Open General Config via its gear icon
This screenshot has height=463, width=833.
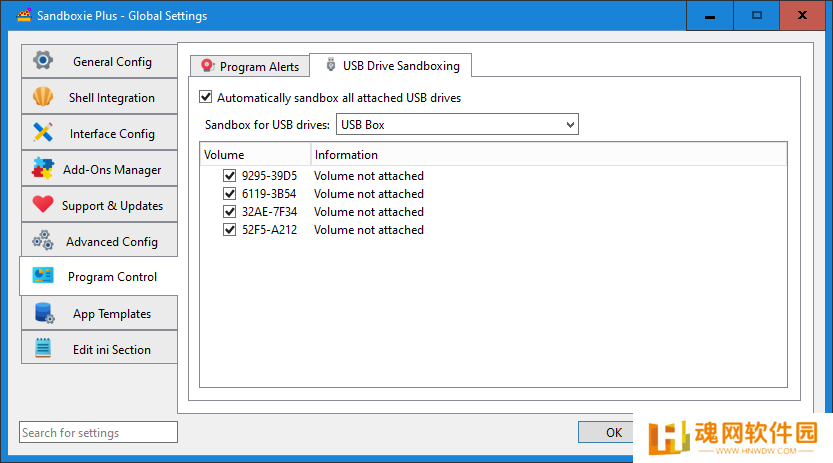42,60
